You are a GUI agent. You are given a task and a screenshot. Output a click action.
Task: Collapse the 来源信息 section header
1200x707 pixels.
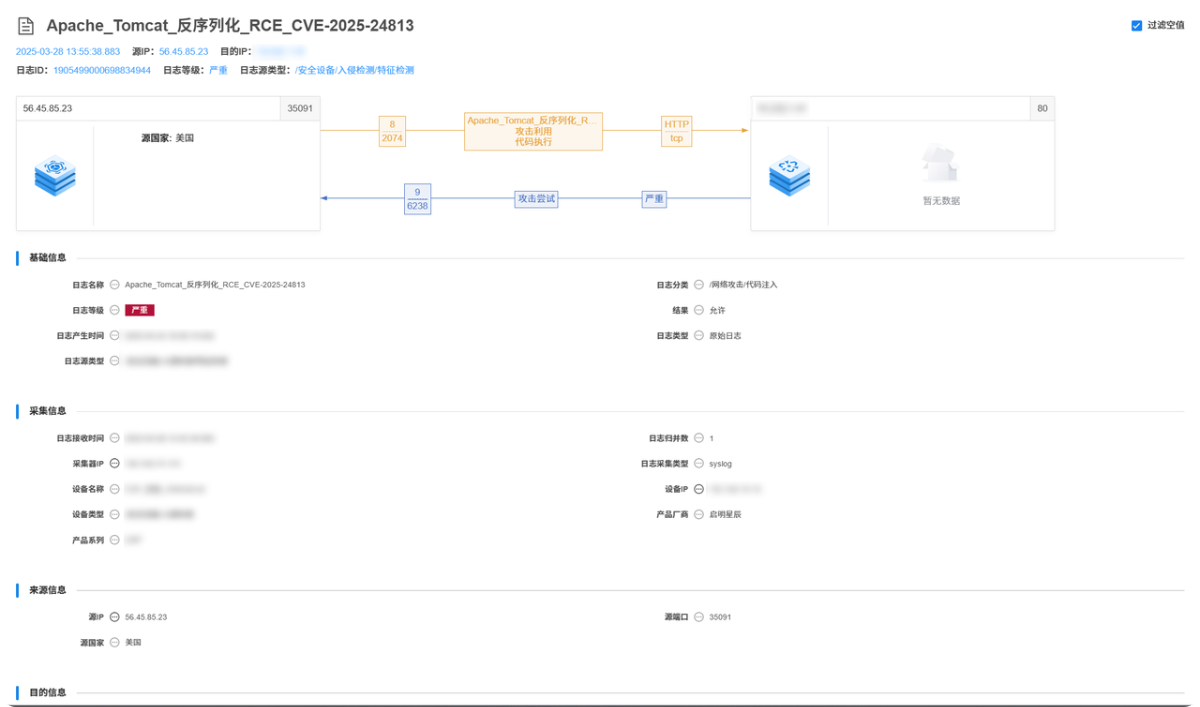[48, 590]
